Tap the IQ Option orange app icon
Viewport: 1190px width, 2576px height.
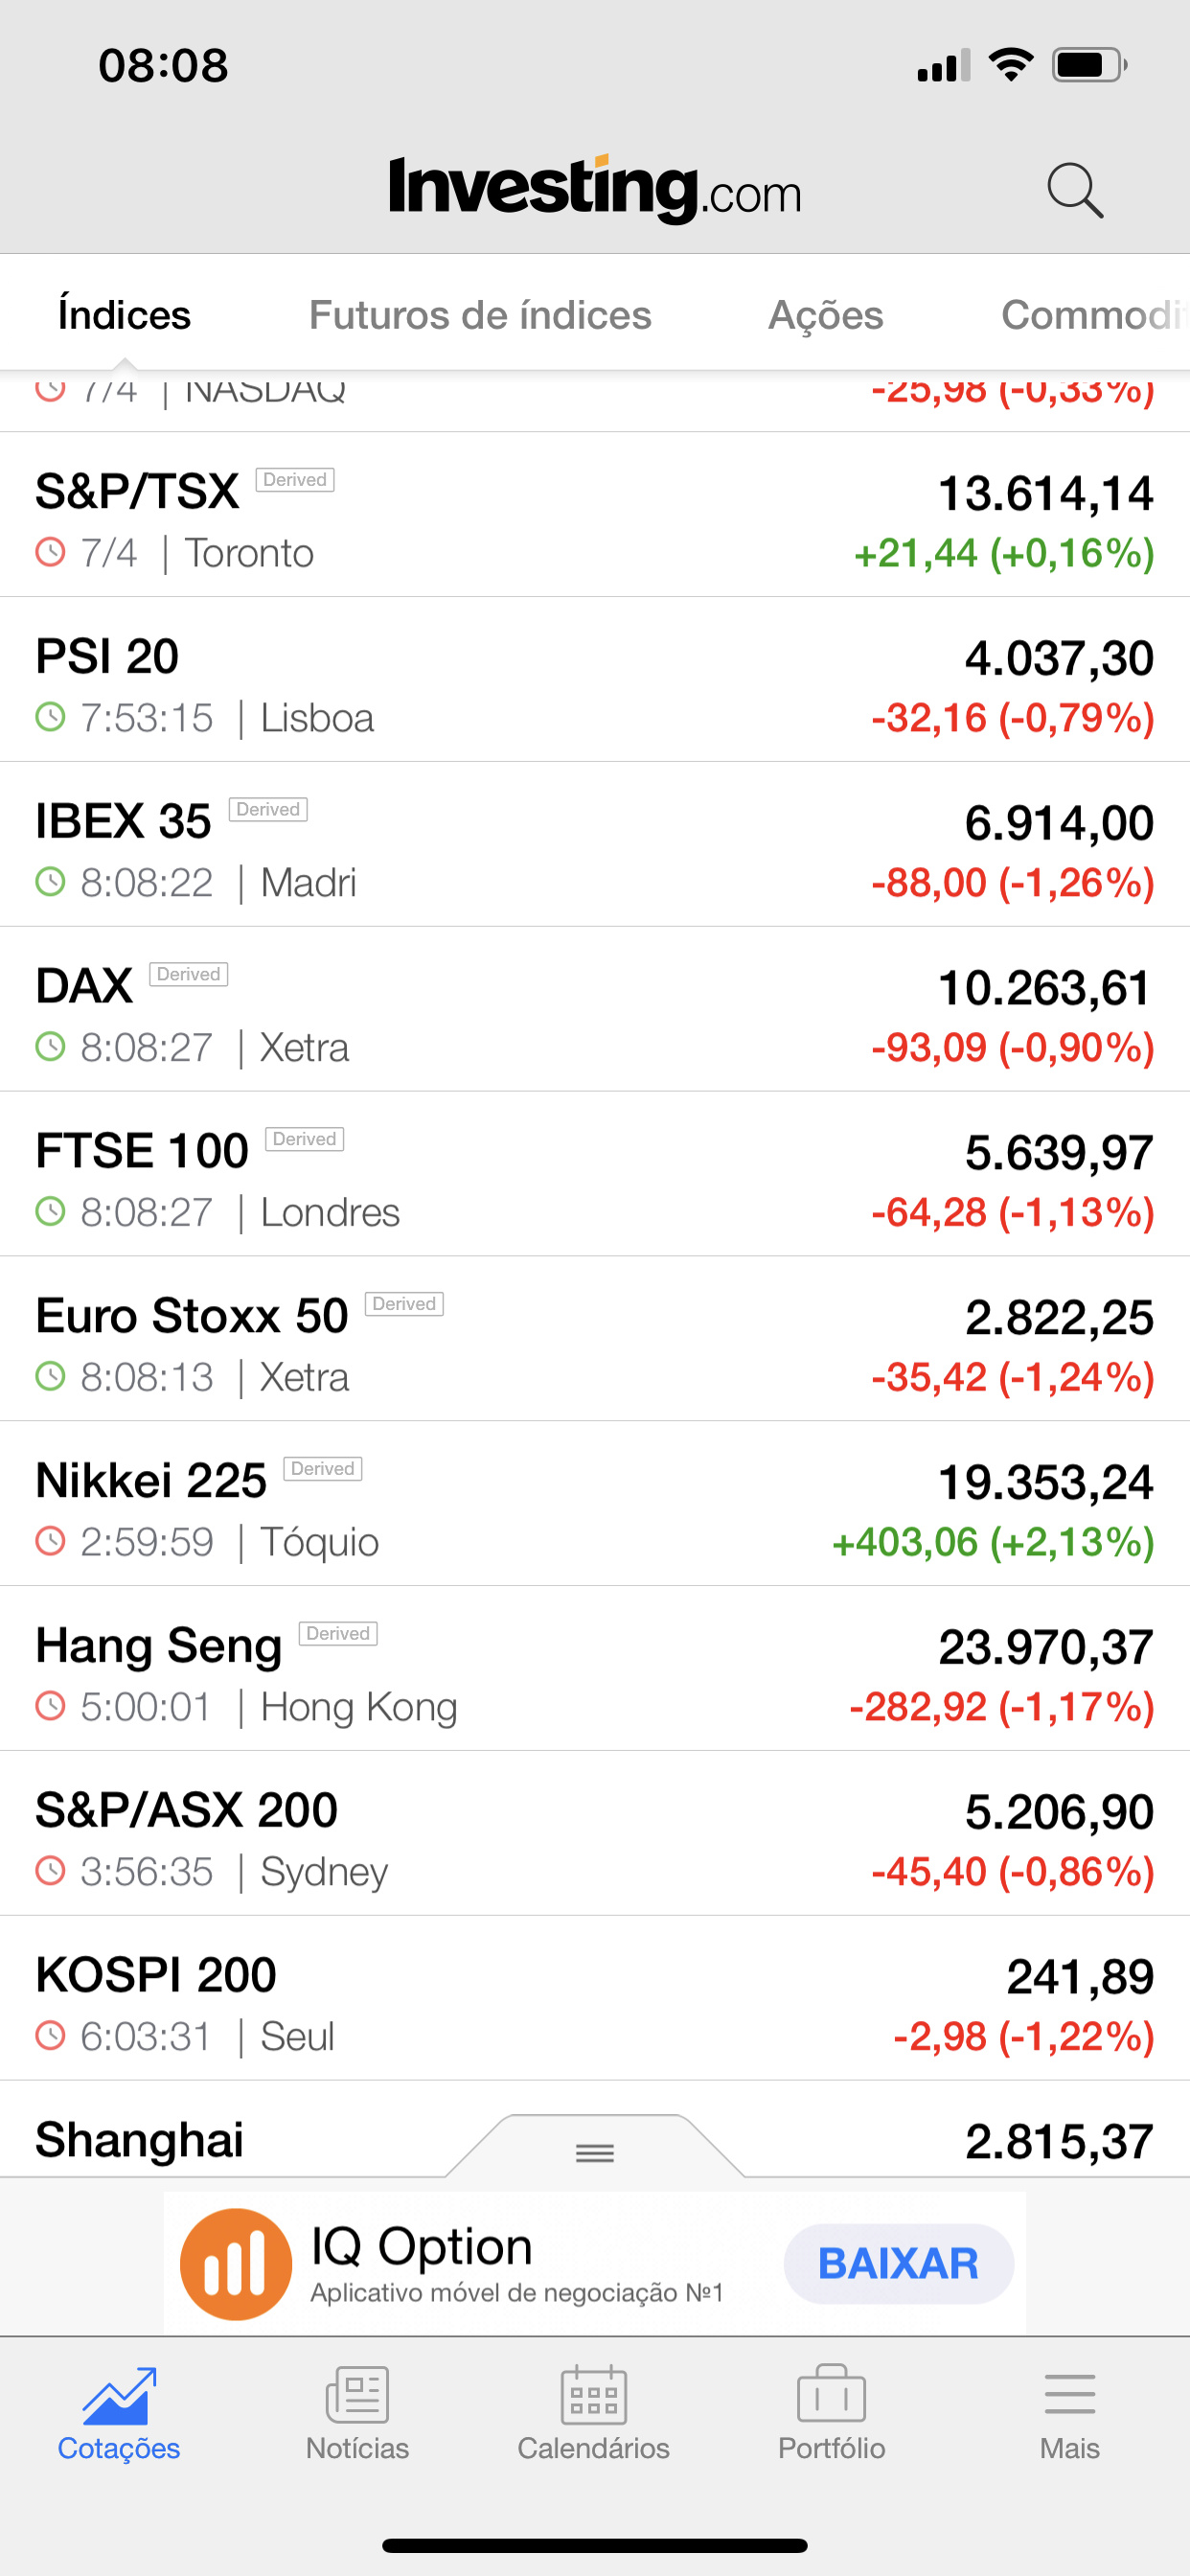tap(236, 2264)
